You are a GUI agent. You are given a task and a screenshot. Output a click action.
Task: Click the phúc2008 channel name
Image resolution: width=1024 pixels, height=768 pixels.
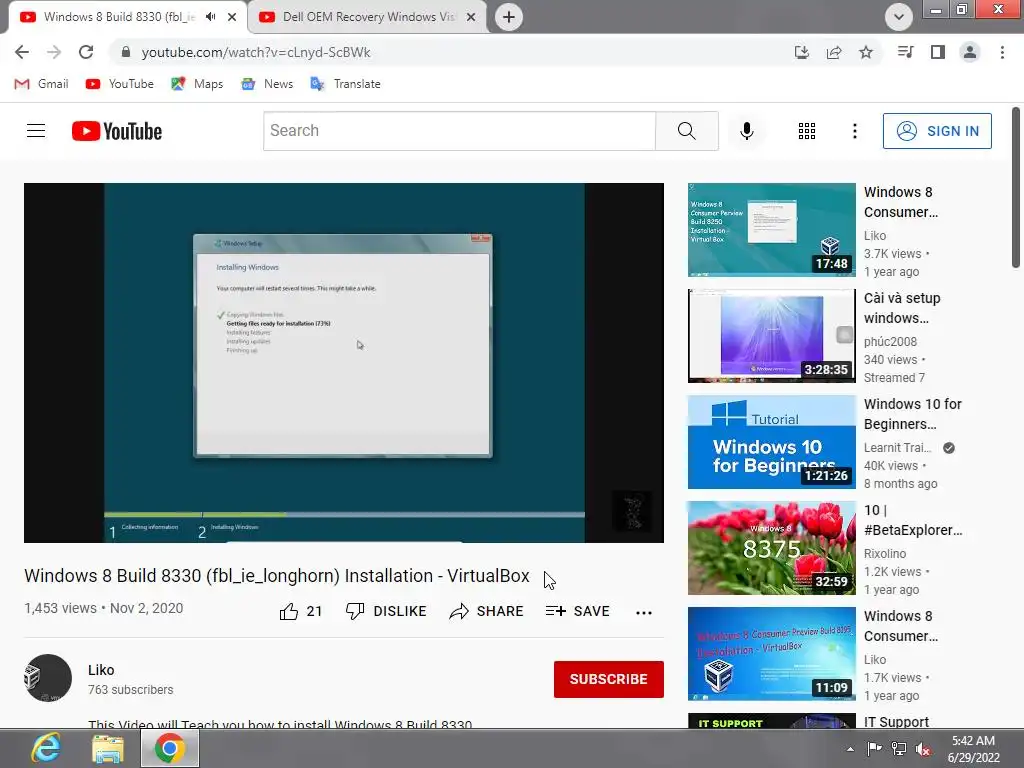point(890,342)
